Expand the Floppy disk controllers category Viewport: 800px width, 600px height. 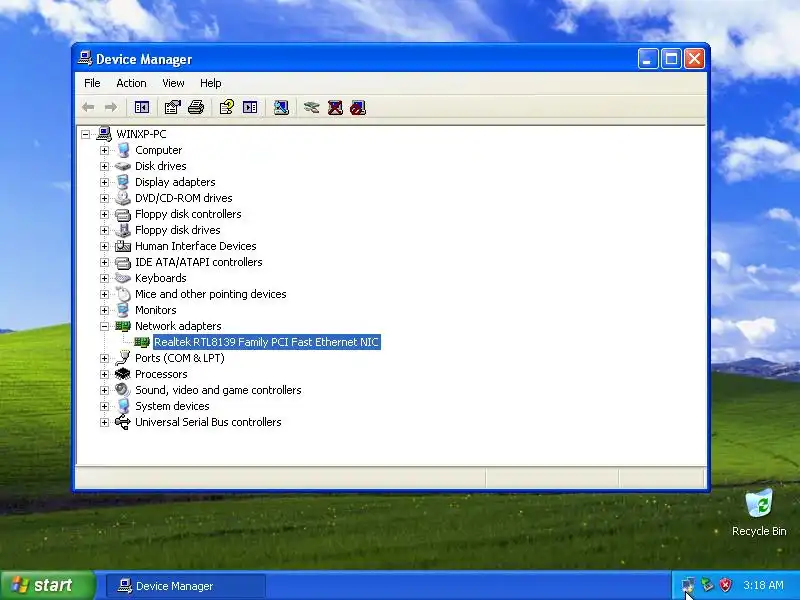click(x=104, y=214)
